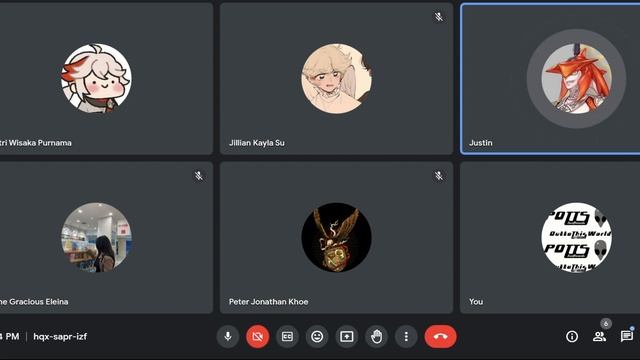Click the muted mic icon on Peter's tile
This screenshot has width=640, height=360.
439,176
